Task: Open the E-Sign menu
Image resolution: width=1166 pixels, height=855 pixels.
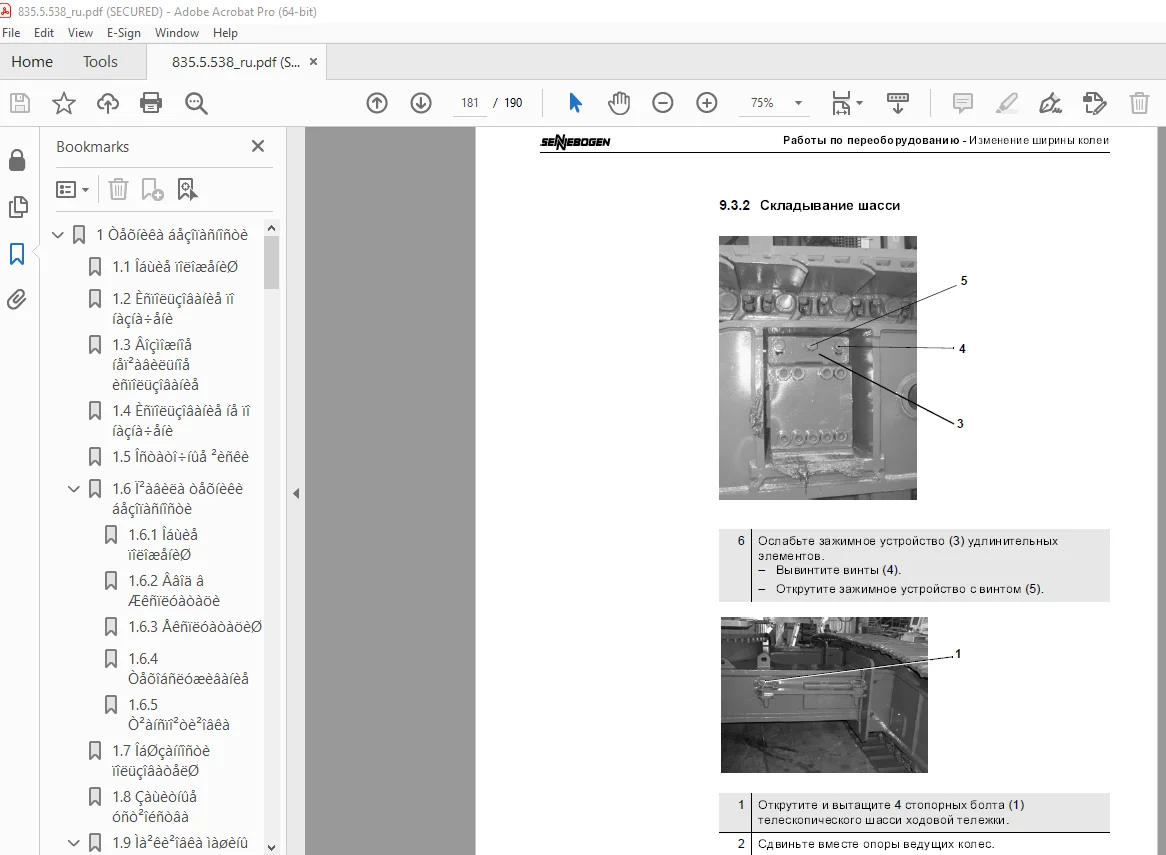Action: pyautogui.click(x=123, y=33)
